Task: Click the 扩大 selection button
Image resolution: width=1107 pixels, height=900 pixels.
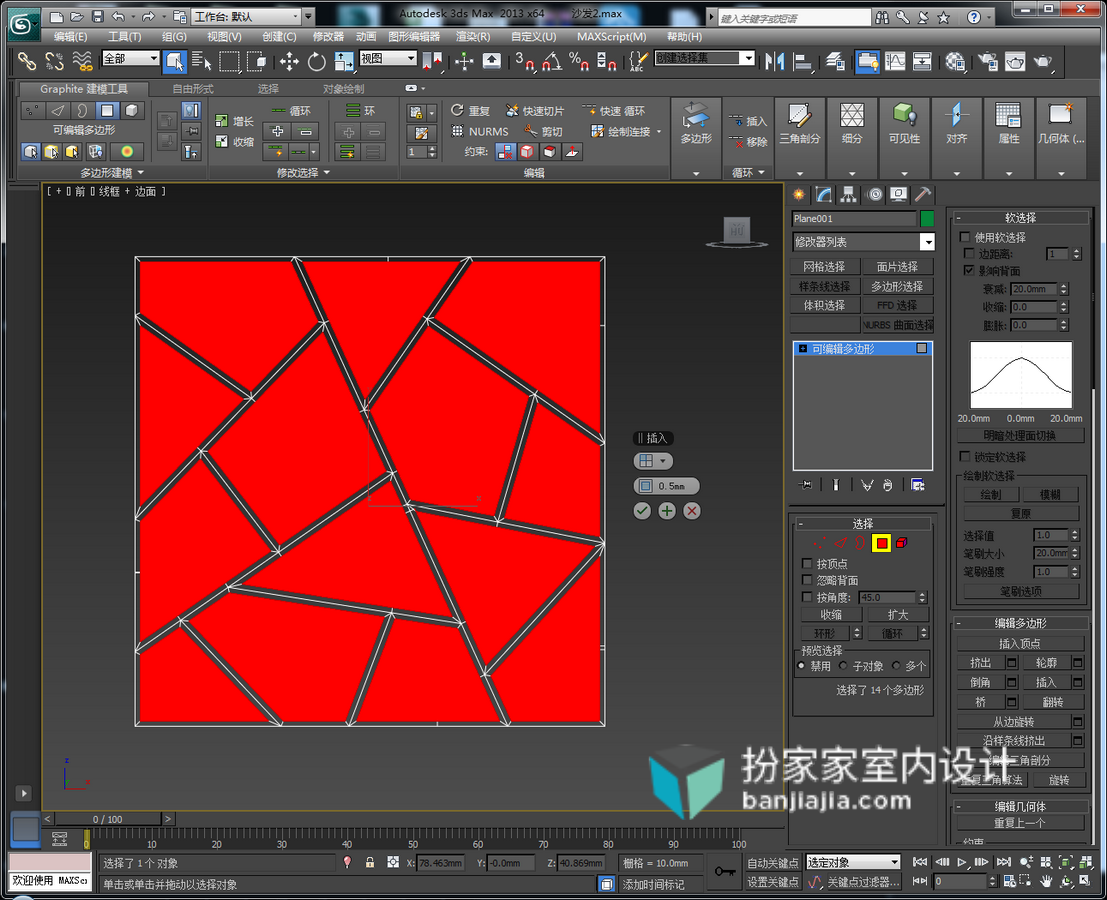Action: pos(898,615)
